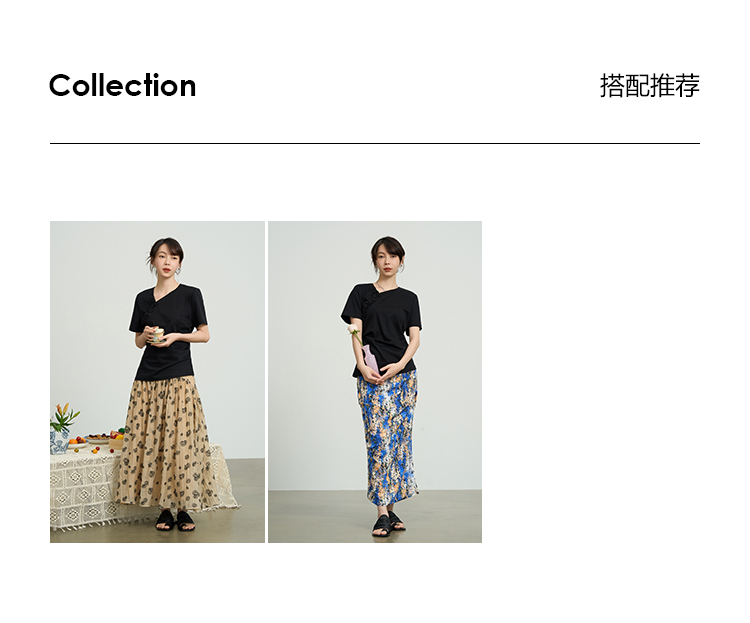Click the blue-white vase with plant
The image size is (750, 623).
coord(61,431)
